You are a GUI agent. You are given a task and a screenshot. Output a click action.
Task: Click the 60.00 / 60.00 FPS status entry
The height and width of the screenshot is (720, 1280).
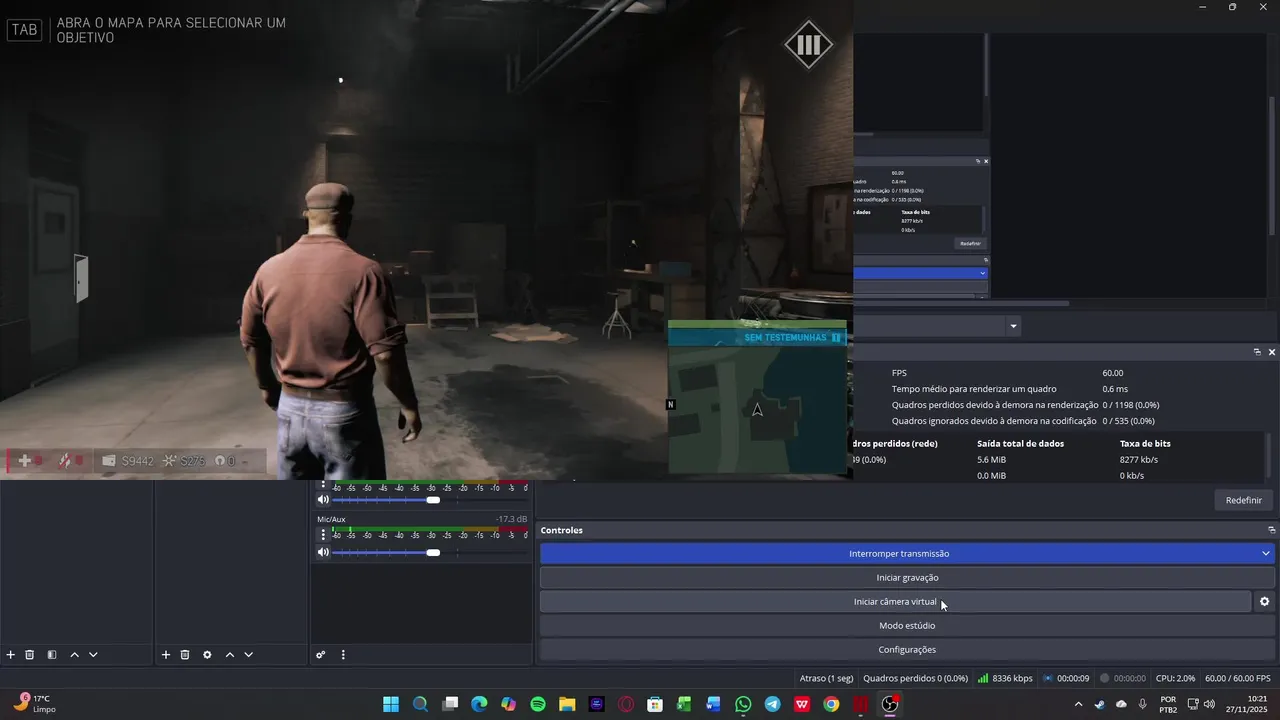click(x=1238, y=678)
